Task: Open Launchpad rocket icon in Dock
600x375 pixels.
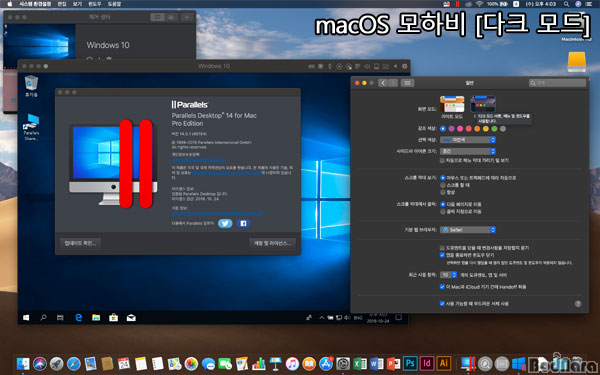Action: pyautogui.click(x=57, y=364)
